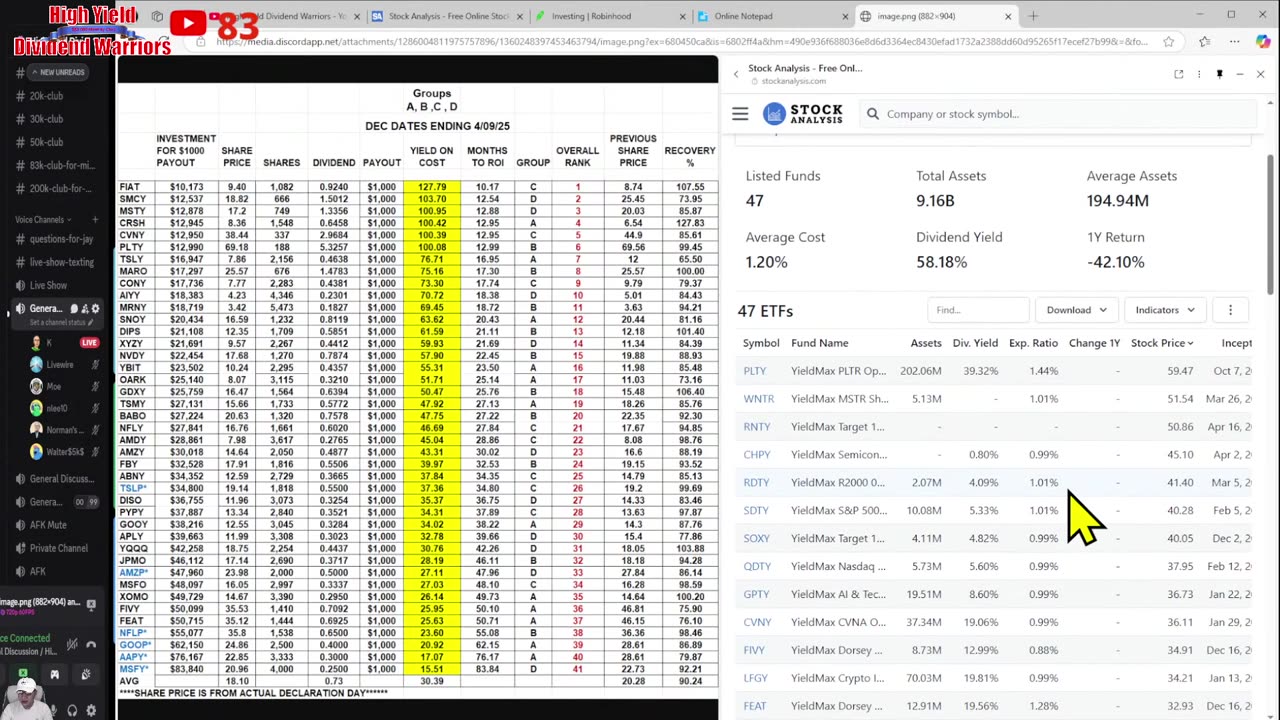The width and height of the screenshot is (1280, 720).
Task: Invite people to General voice channel
Action: tap(86, 309)
